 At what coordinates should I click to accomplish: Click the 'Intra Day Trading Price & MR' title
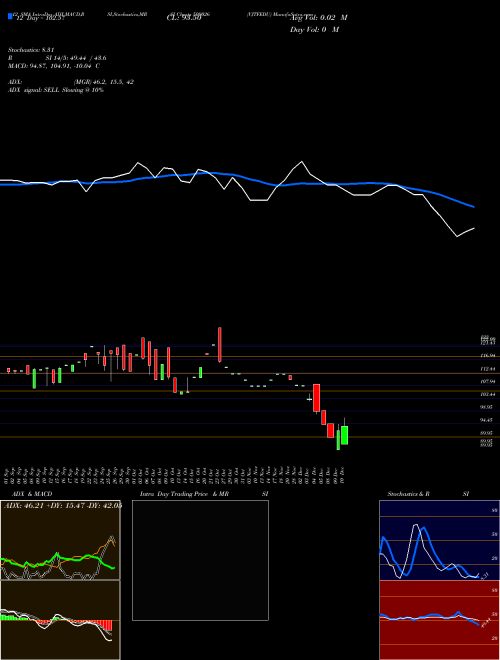coord(184,494)
